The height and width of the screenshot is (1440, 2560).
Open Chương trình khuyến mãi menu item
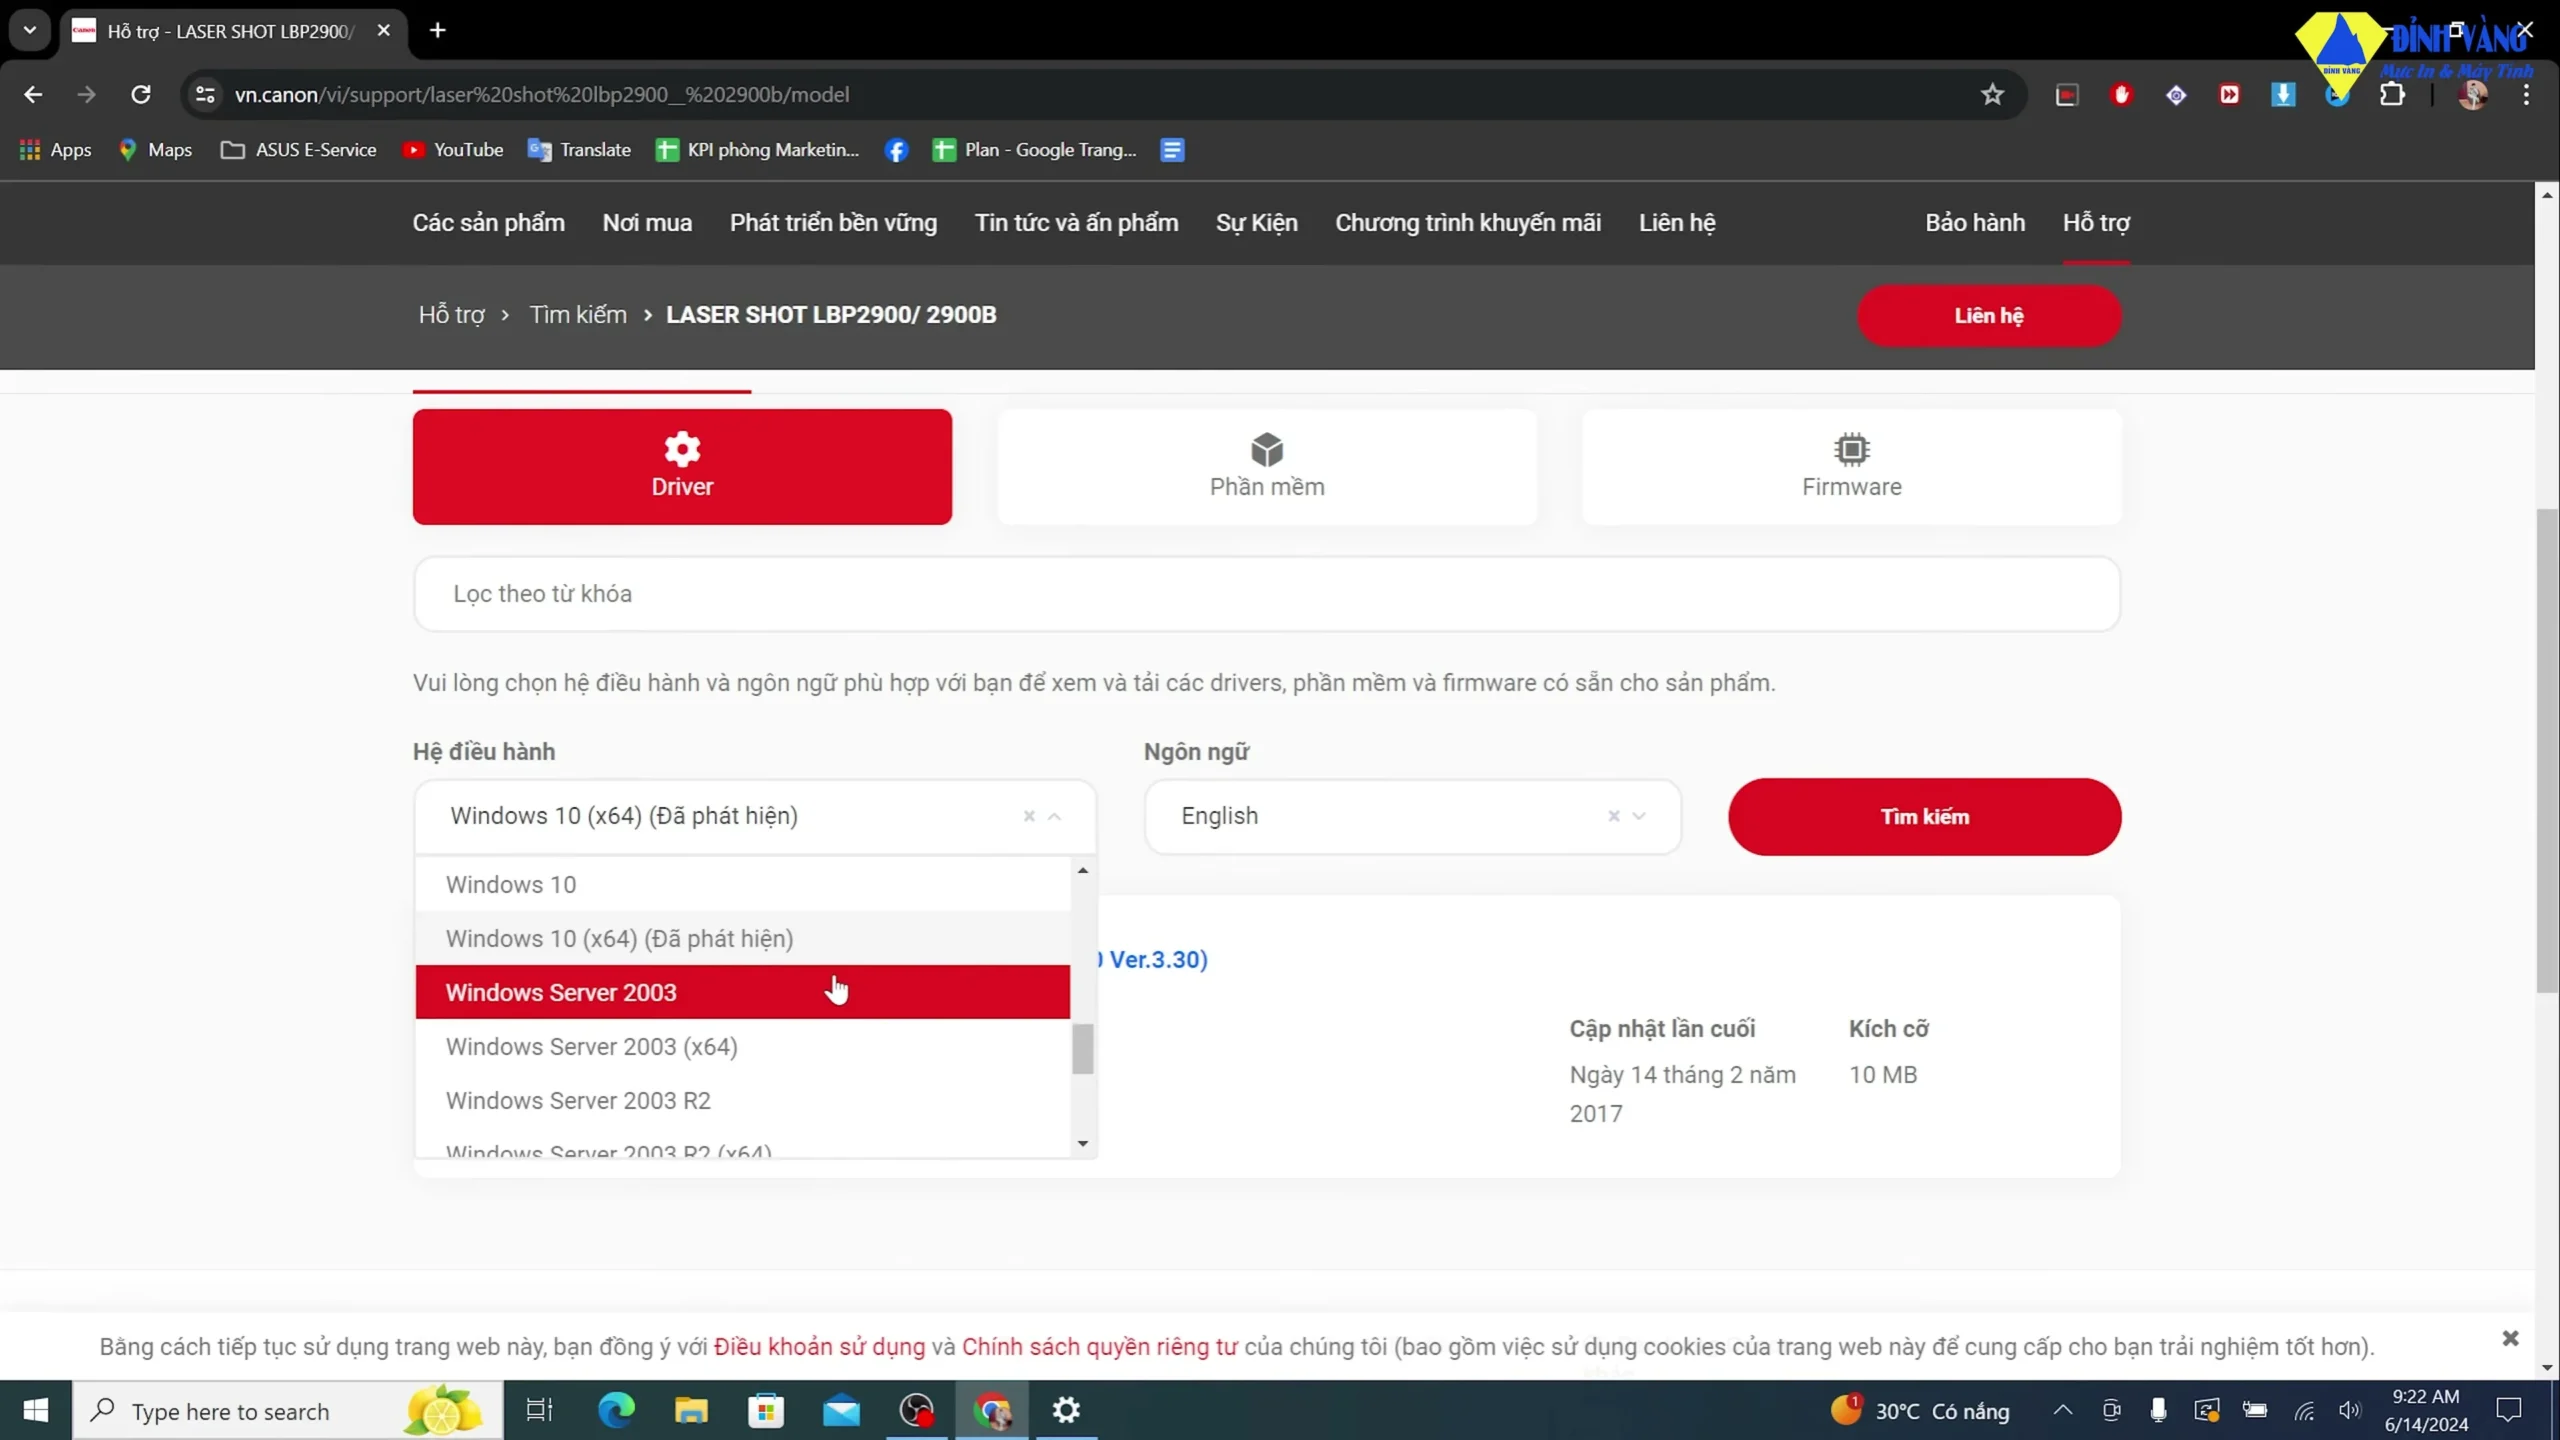[1468, 223]
